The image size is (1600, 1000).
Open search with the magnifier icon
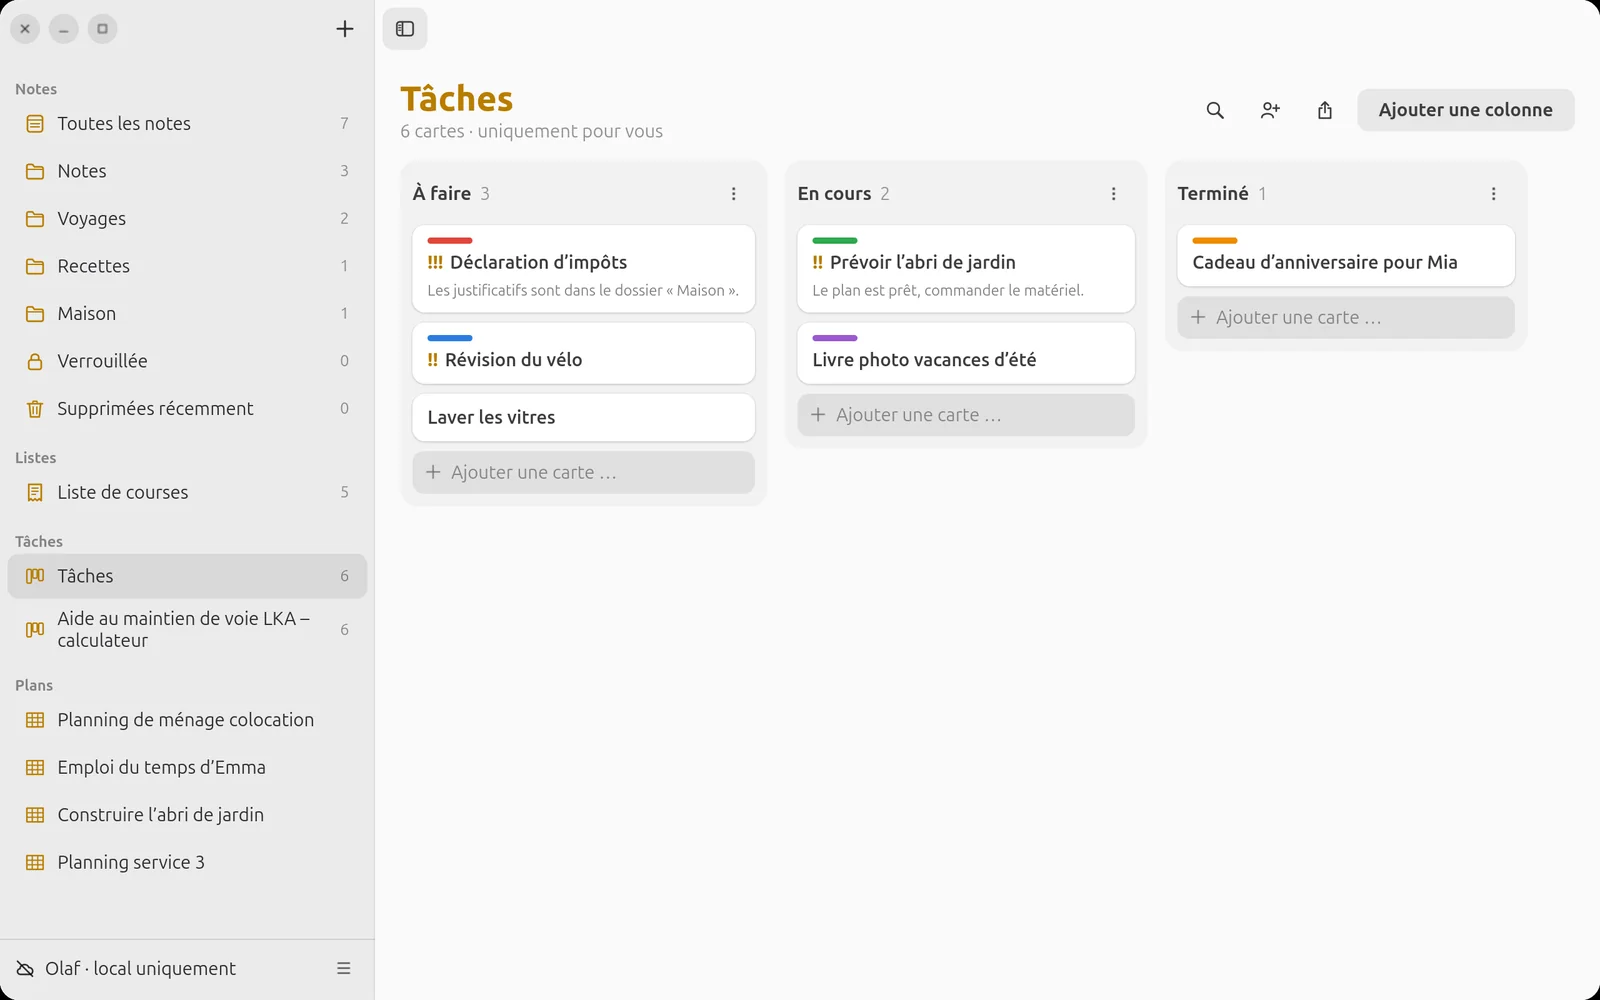click(1215, 110)
